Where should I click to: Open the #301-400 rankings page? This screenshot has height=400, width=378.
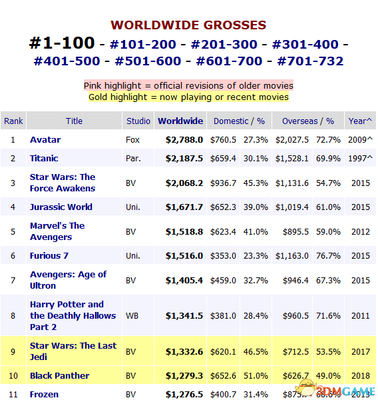[305, 44]
